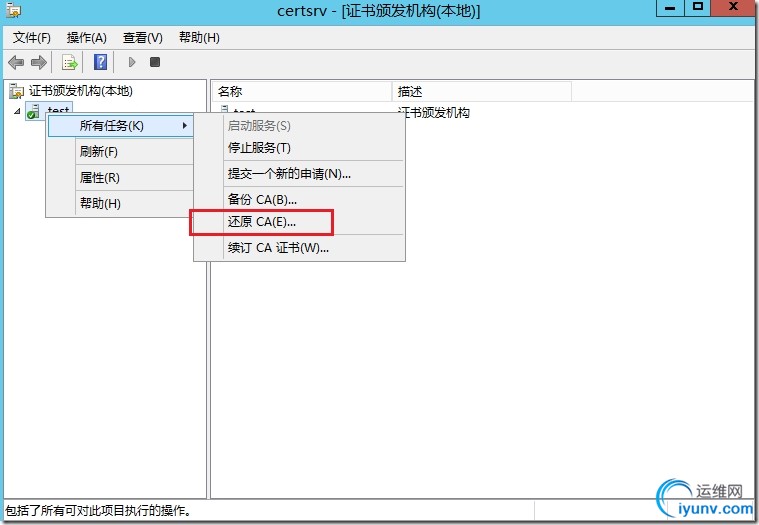This screenshot has width=759, height=525.
Task: Open the 文件(F) menu
Action: click(31, 38)
